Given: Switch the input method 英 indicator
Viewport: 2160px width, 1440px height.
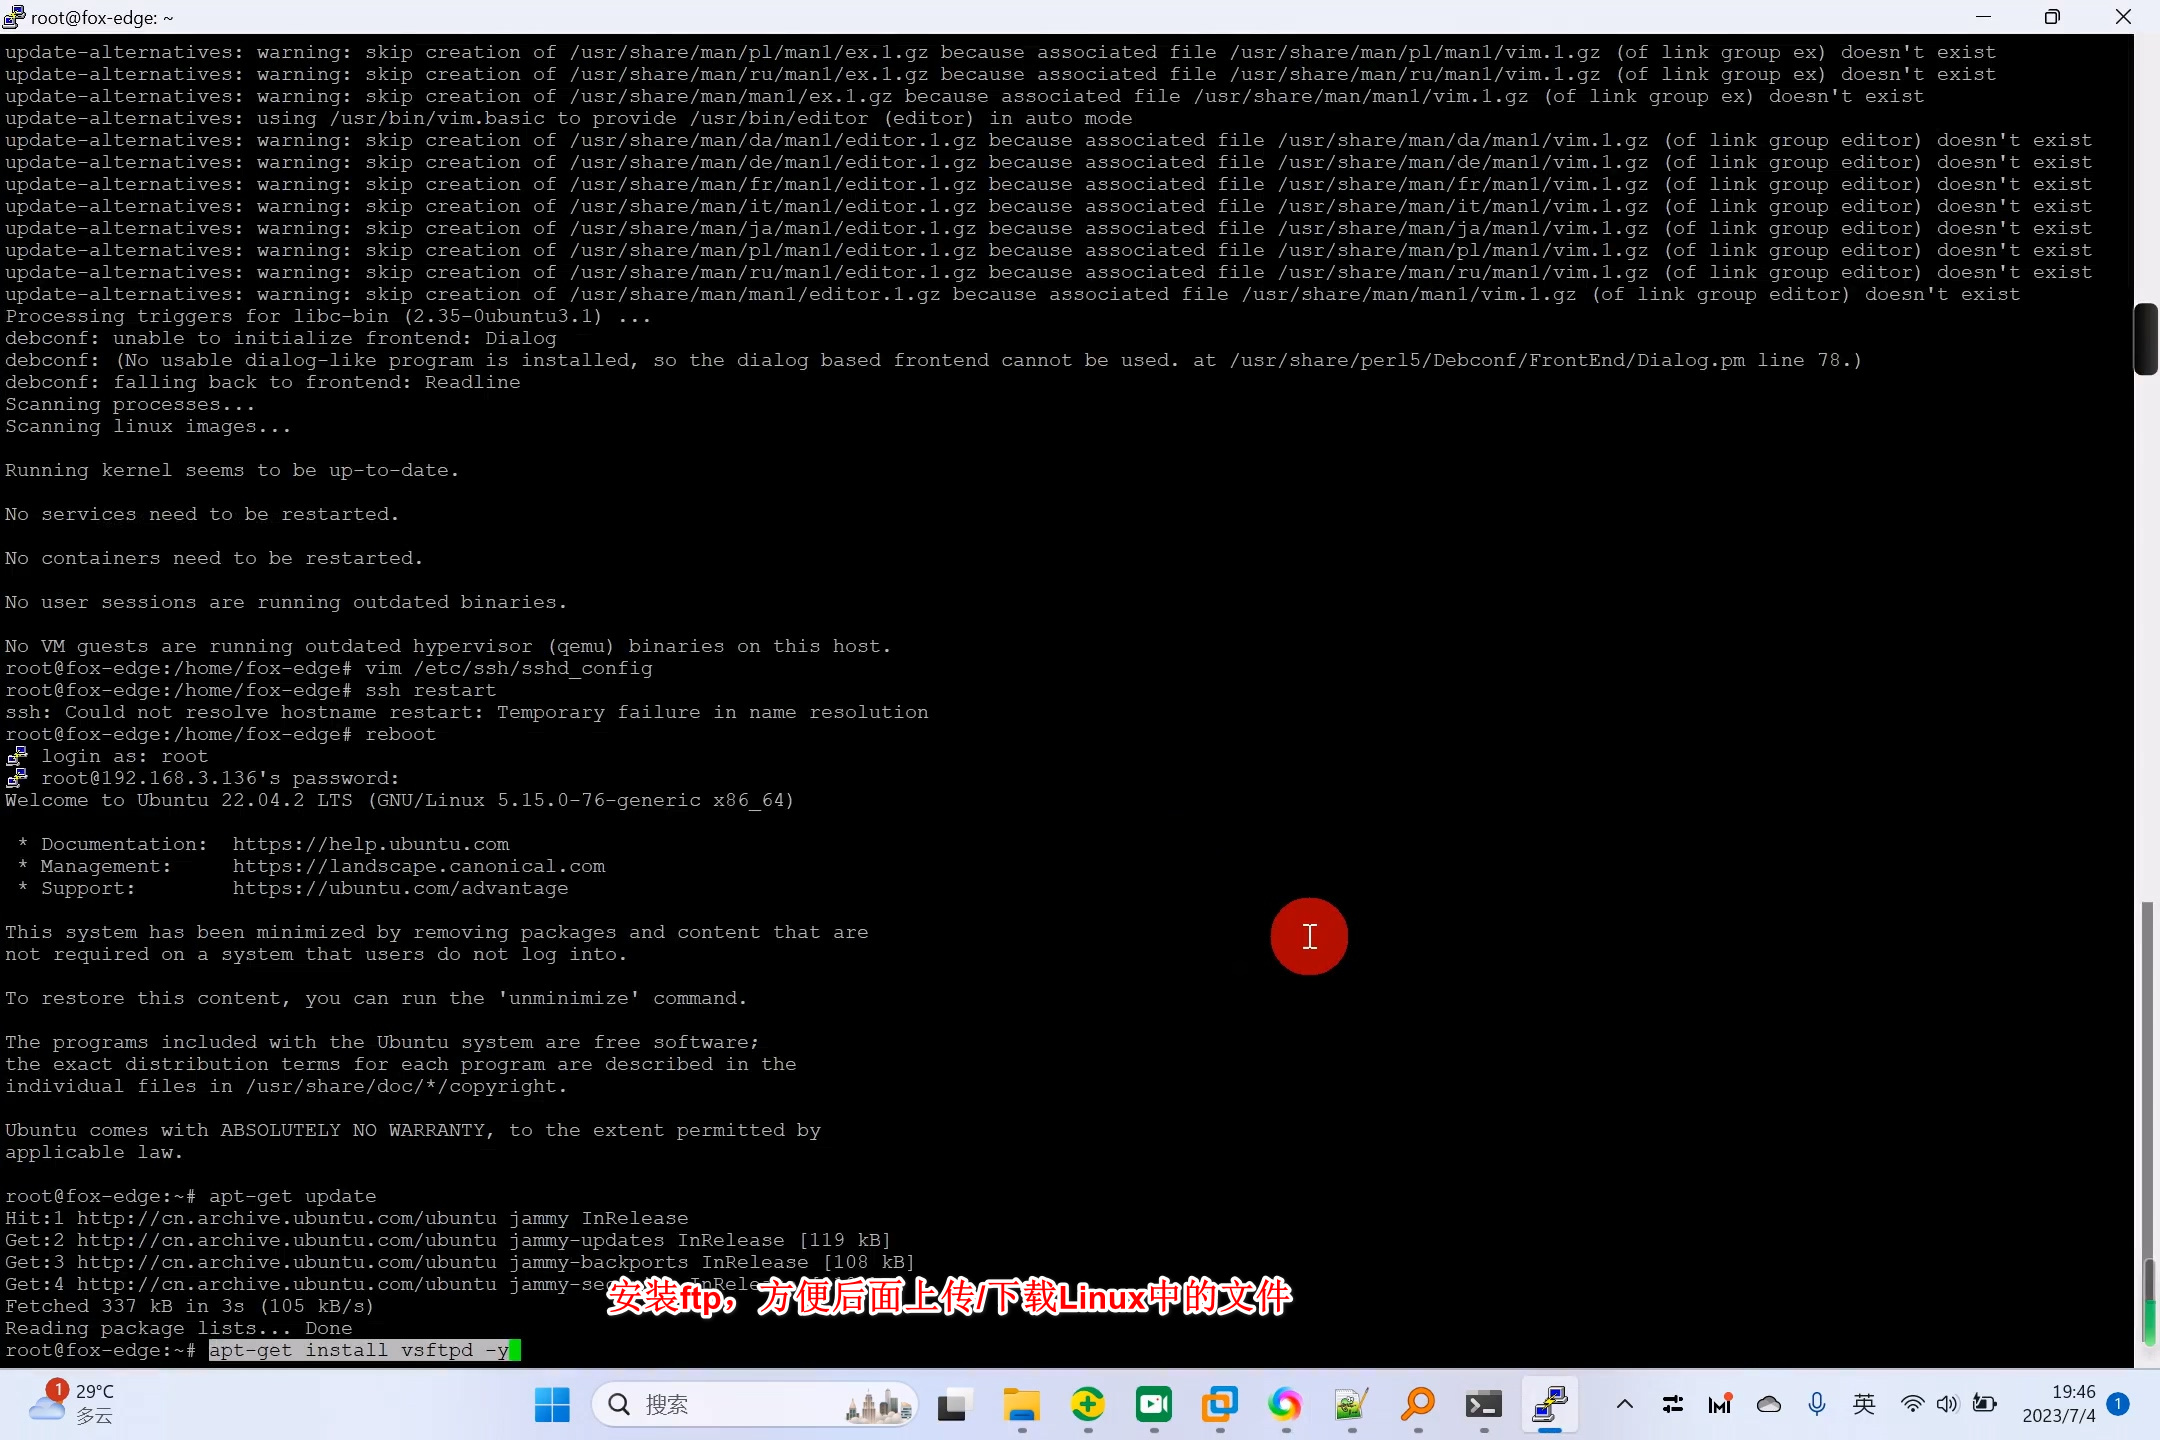Looking at the screenshot, I should tap(1864, 1405).
